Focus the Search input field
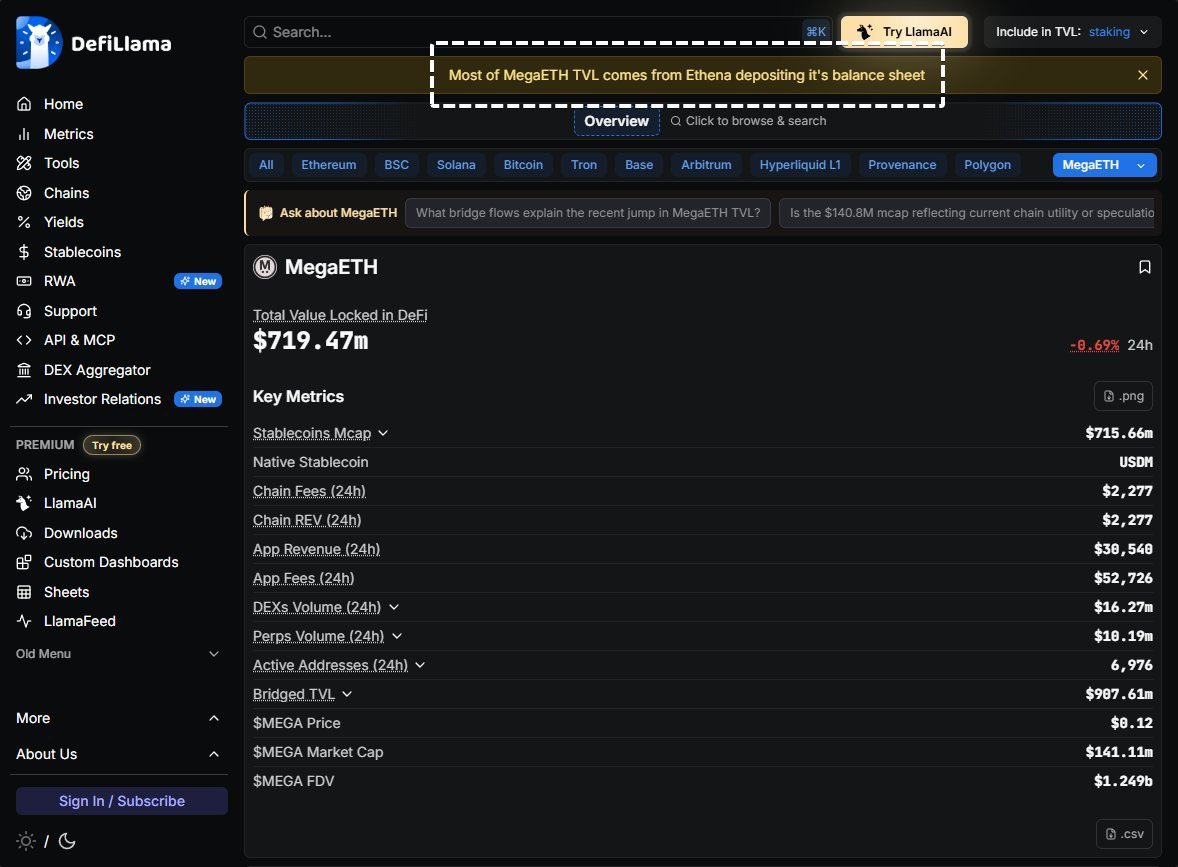 click(x=537, y=32)
